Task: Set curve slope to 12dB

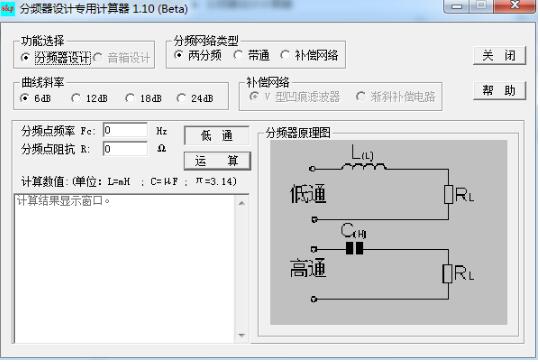Action: point(89,98)
